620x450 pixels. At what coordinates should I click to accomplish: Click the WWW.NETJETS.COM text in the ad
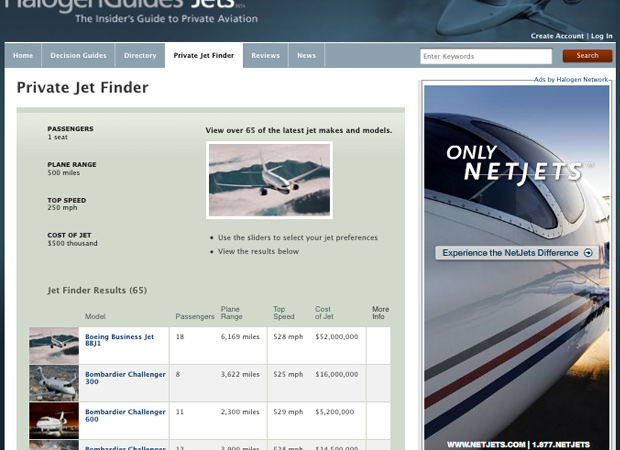486,445
